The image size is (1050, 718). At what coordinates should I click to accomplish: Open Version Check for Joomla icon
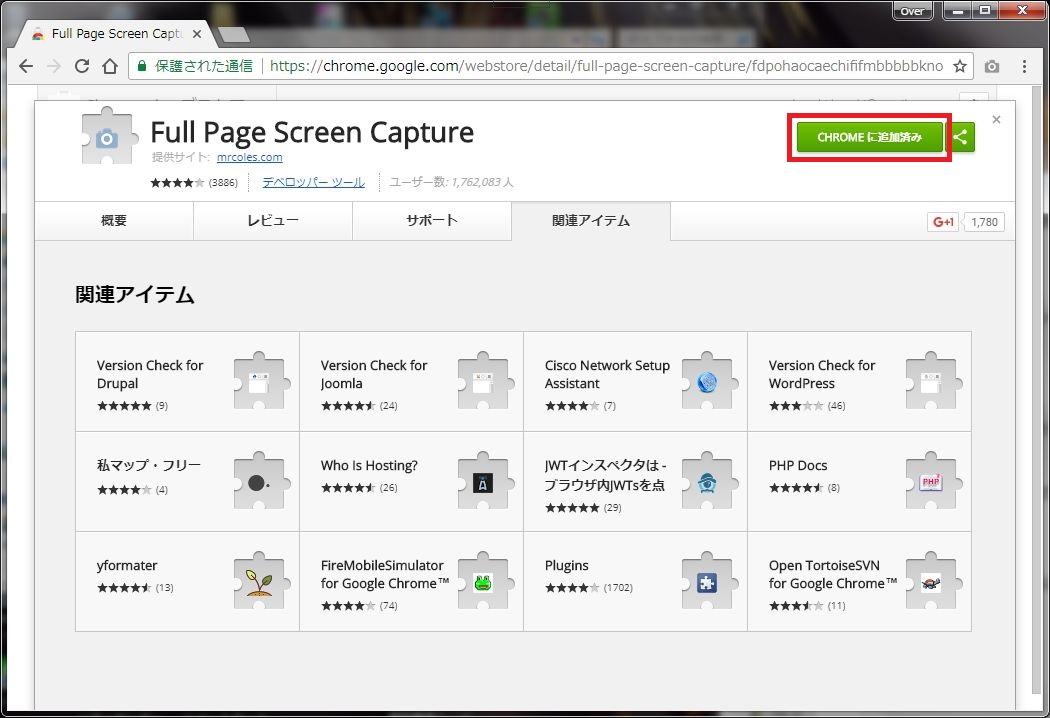point(485,380)
